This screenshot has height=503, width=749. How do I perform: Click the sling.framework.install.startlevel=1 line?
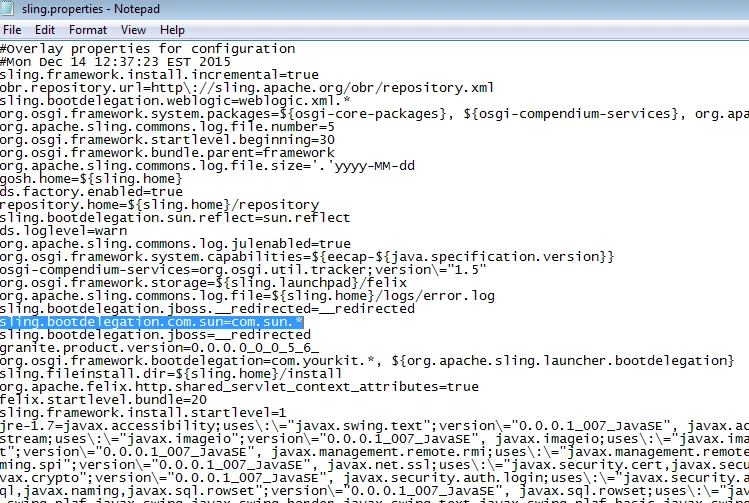(x=143, y=413)
